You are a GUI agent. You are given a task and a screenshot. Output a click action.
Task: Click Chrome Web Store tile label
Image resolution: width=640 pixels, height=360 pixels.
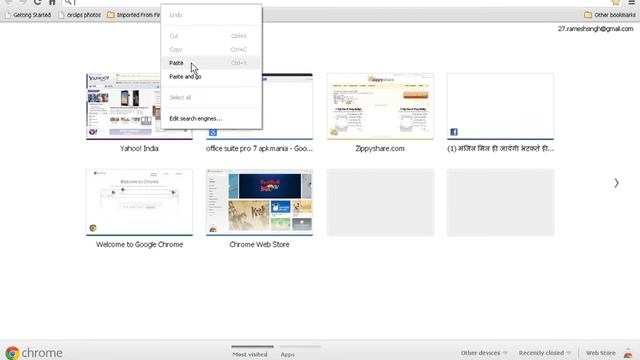pos(260,244)
